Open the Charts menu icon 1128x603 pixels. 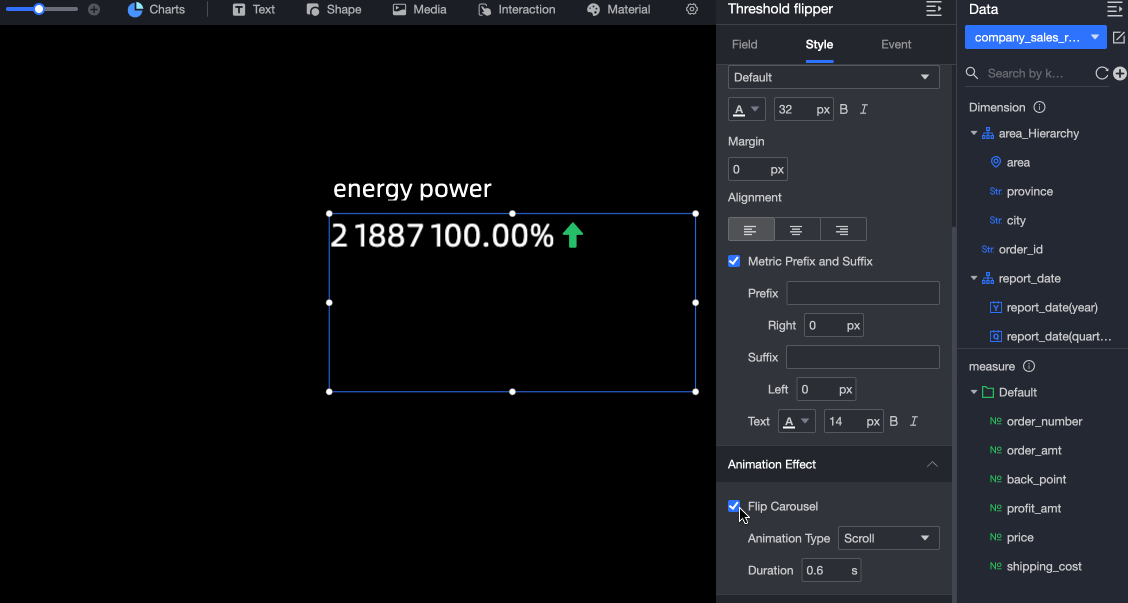[135, 9]
